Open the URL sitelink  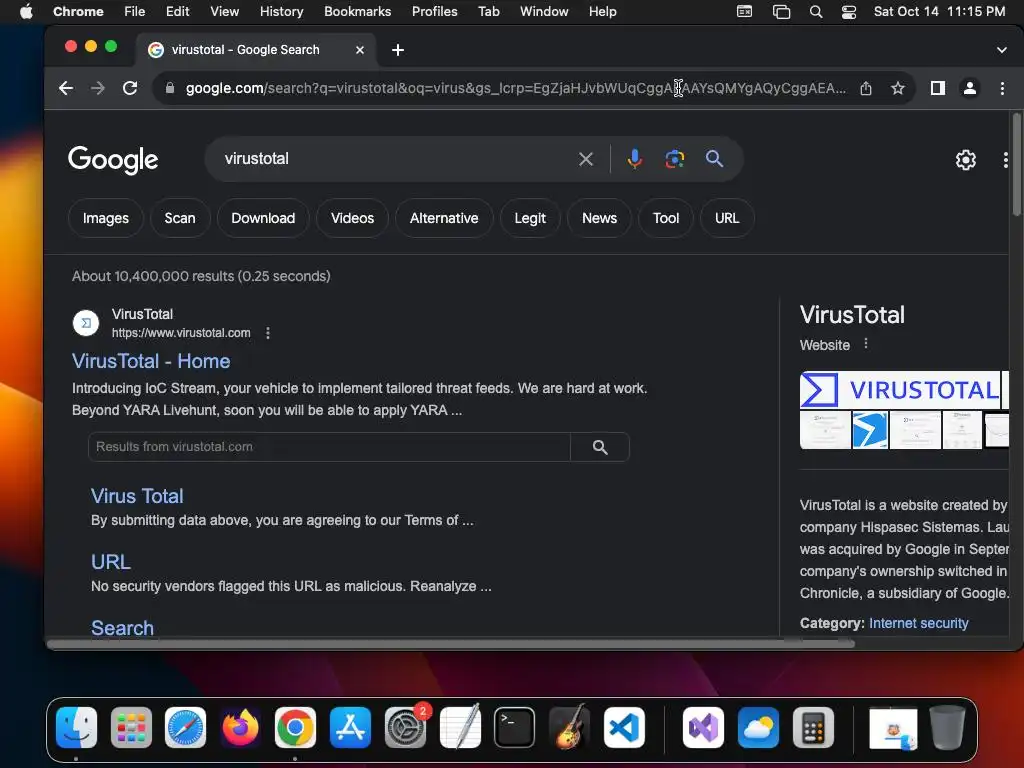(111, 562)
